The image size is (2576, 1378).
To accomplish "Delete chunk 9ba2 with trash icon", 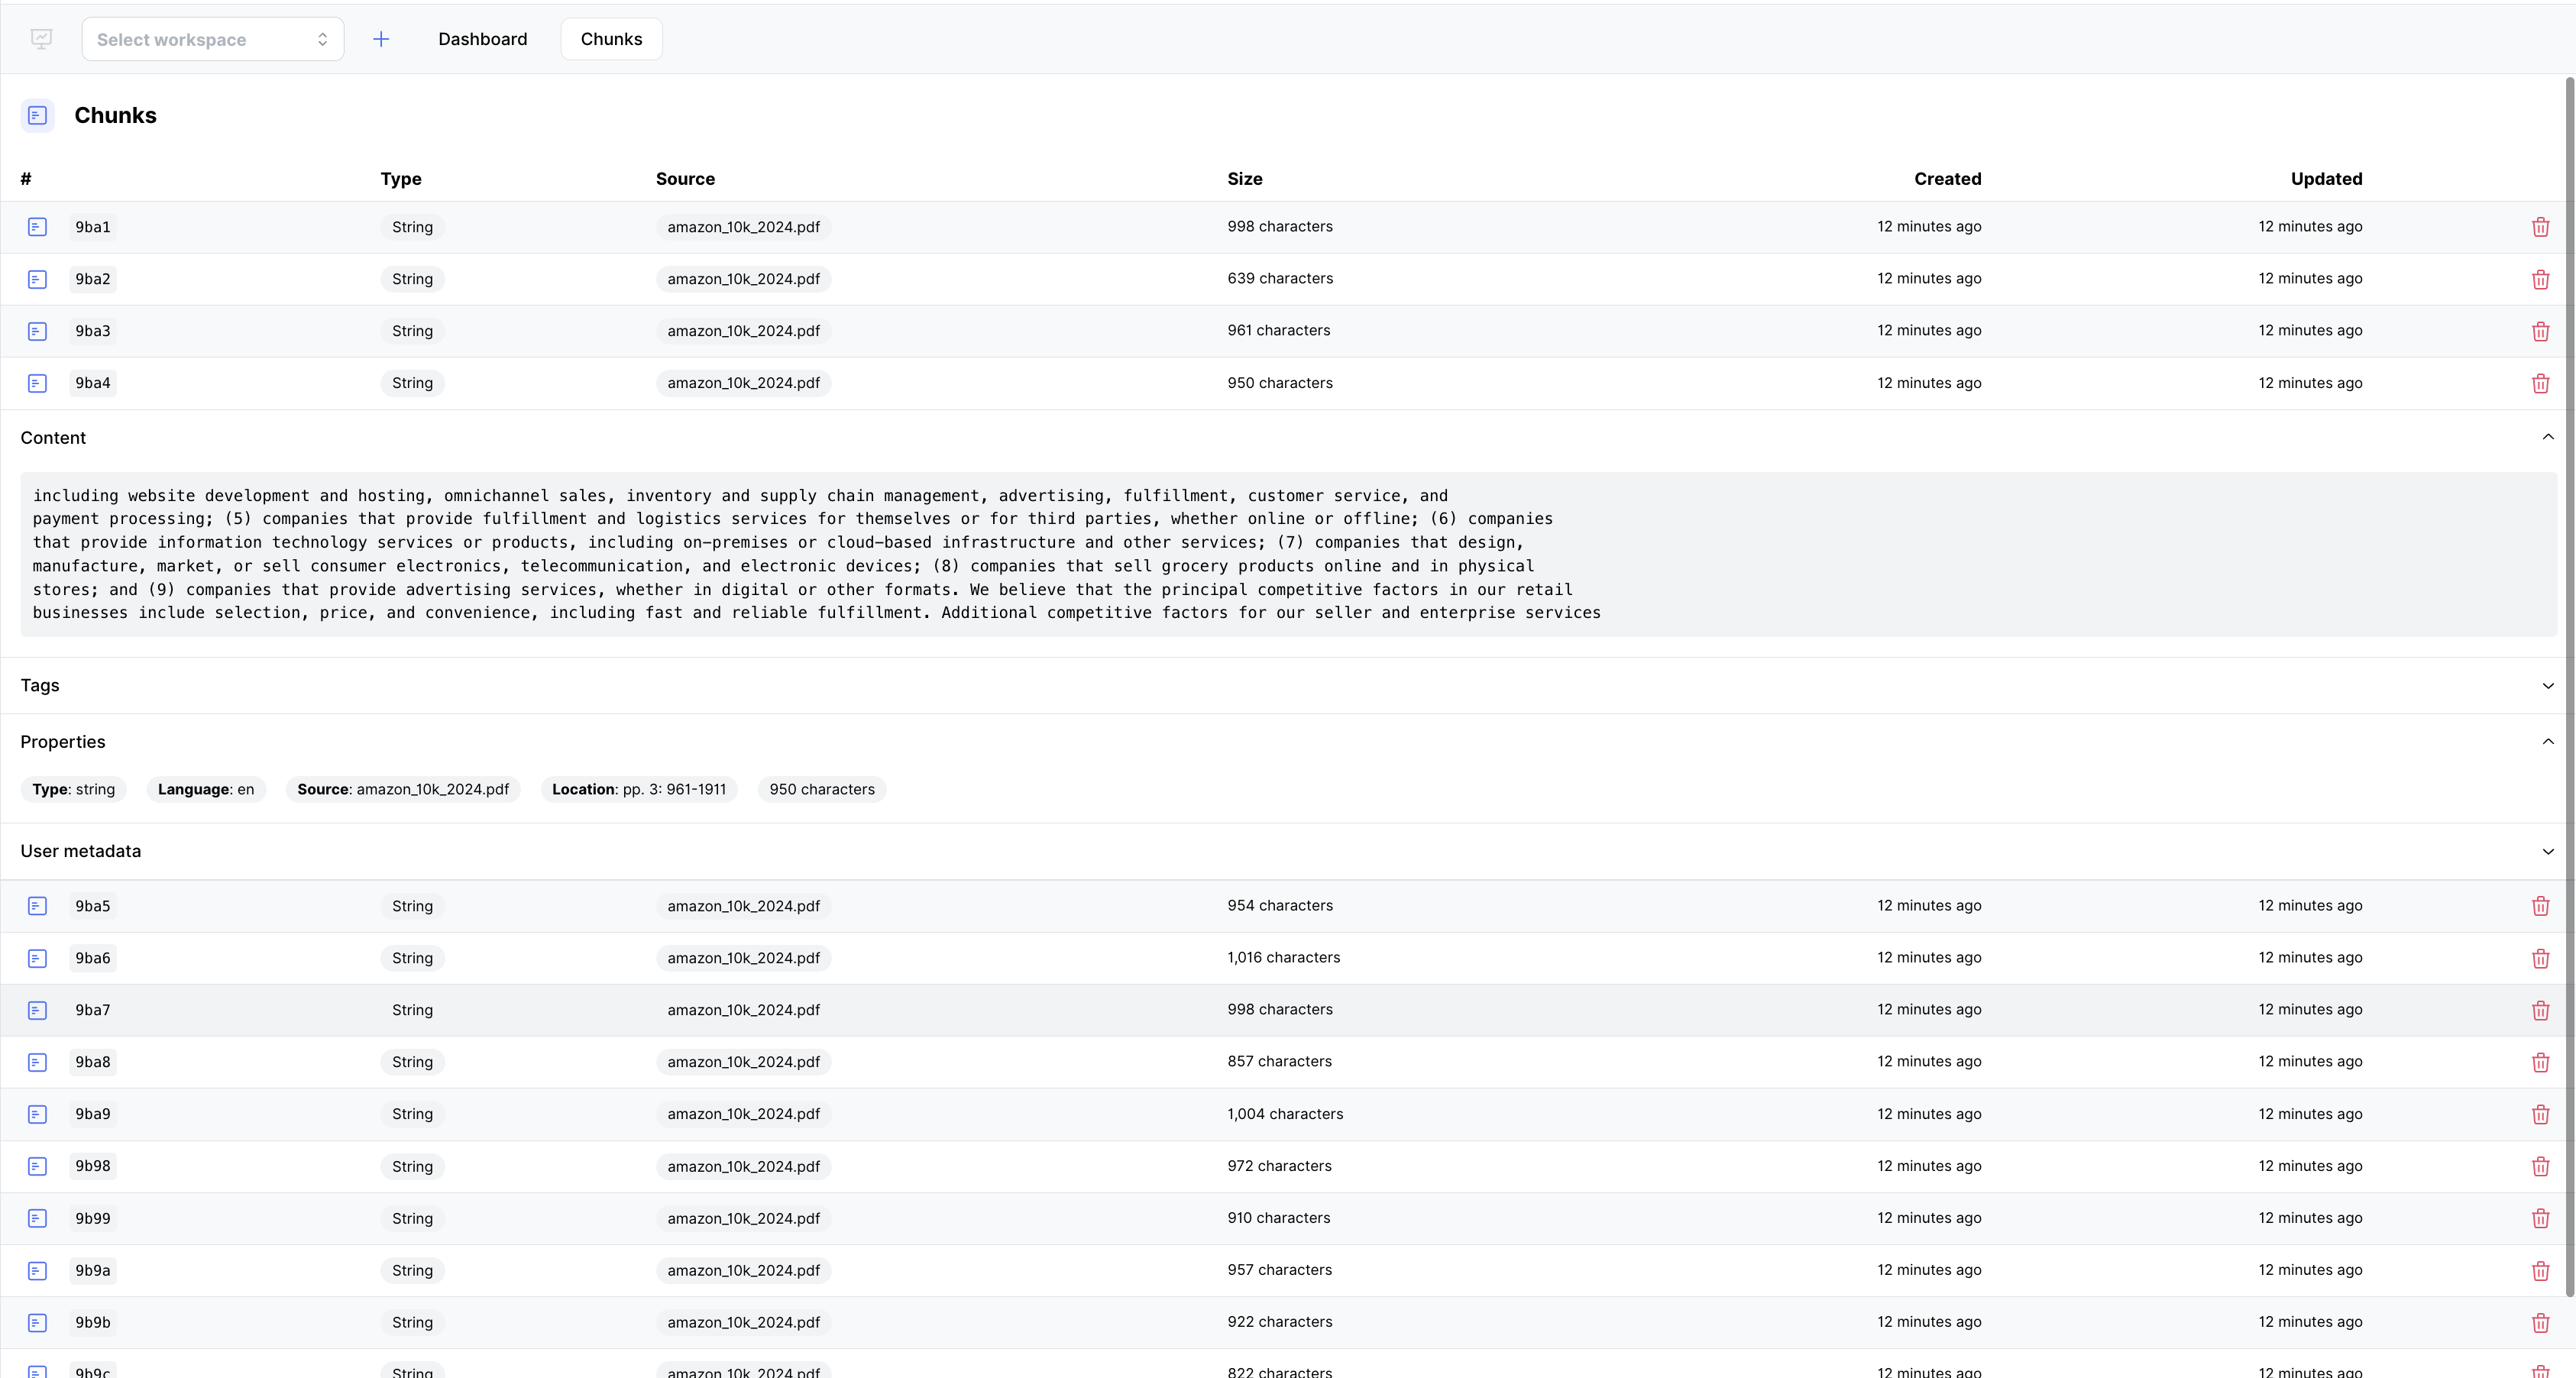I will pos(2540,279).
